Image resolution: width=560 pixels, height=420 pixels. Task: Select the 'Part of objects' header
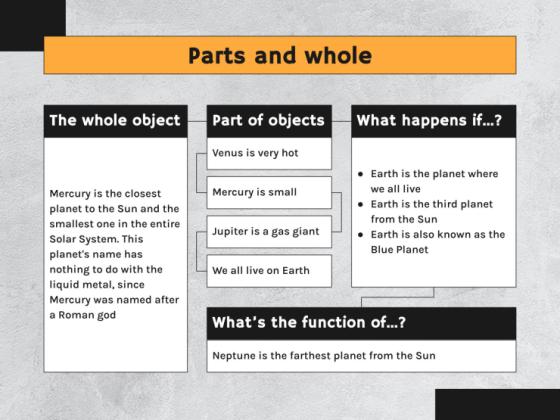(269, 121)
